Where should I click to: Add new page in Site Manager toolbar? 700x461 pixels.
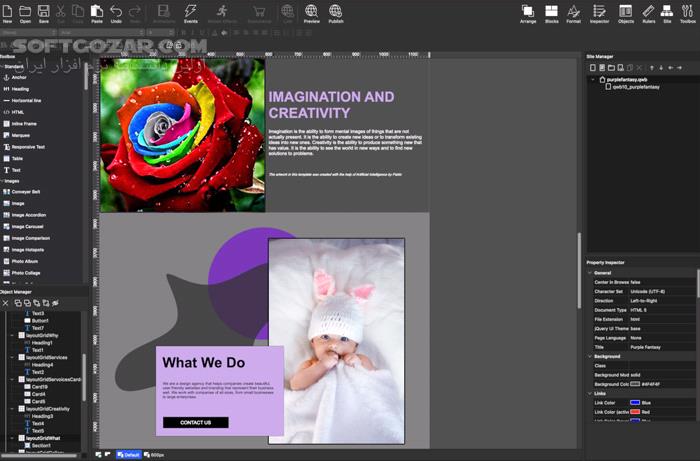point(593,68)
